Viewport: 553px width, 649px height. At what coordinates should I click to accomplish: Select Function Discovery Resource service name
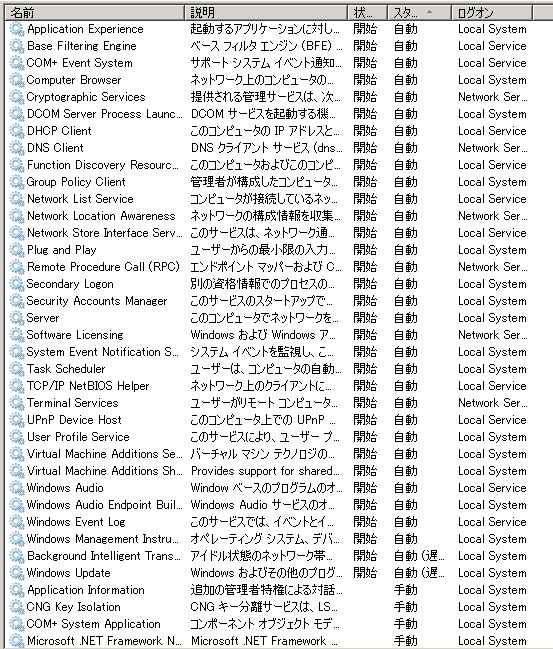(x=103, y=165)
